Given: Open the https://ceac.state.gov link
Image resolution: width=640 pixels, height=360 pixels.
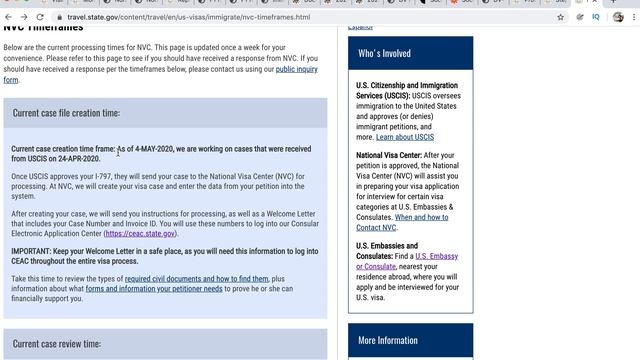Looking at the screenshot, I should pos(140,233).
